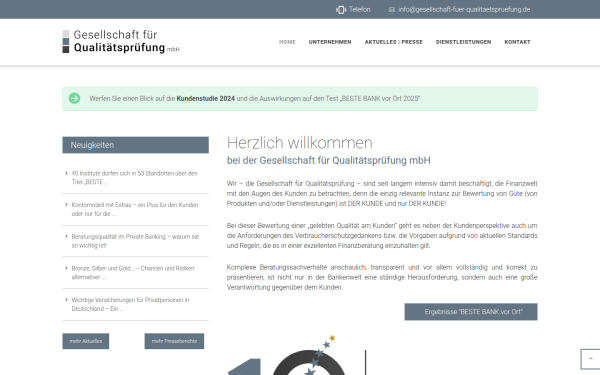This screenshot has height=375, width=600.
Task: Click the phone icon in top bar
Action: click(x=341, y=10)
